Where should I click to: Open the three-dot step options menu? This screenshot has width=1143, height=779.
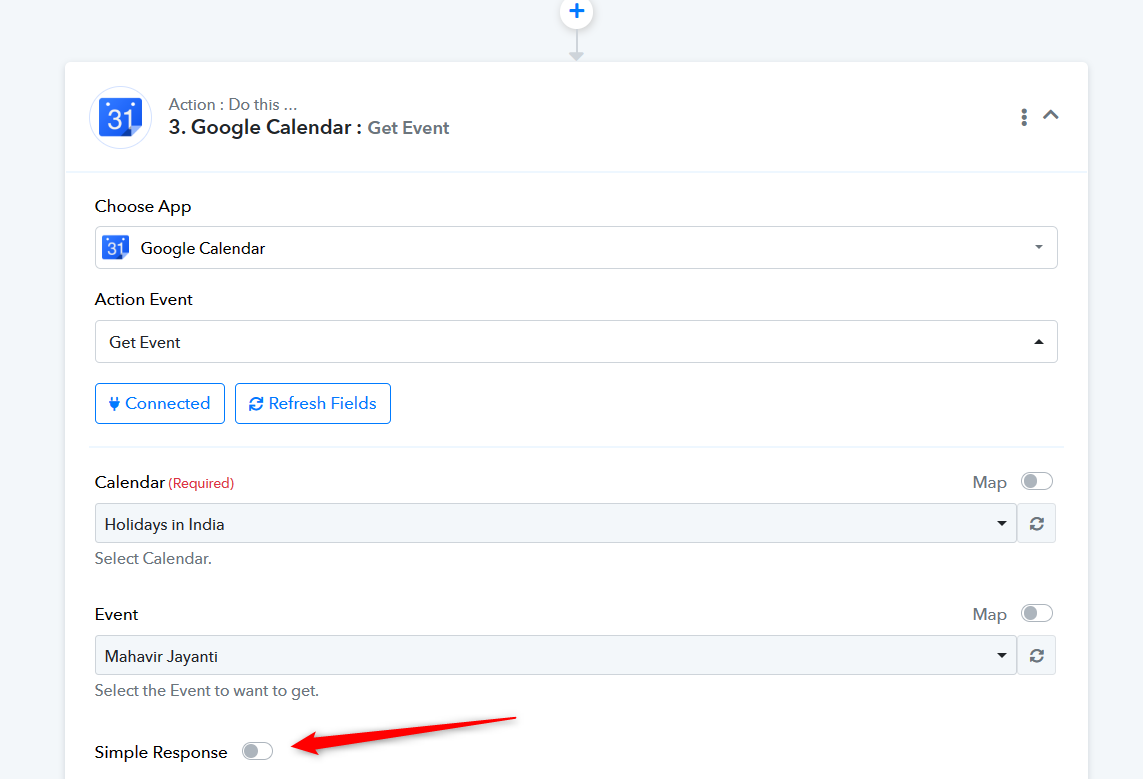click(x=1024, y=117)
